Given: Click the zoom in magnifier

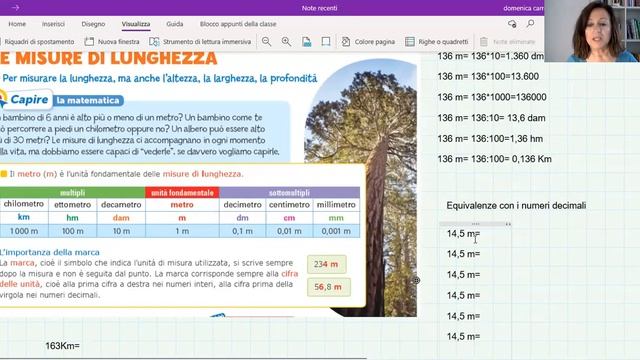Looking at the screenshot, I should (x=287, y=42).
